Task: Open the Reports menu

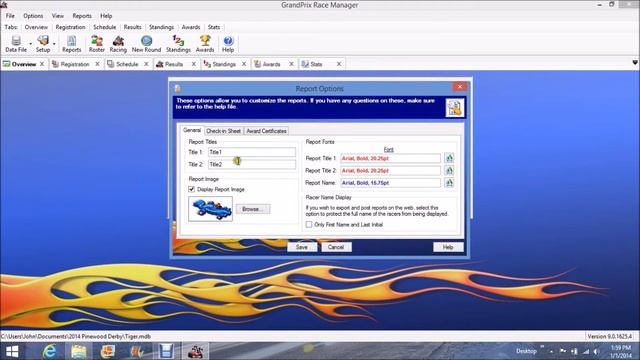Action: 82,16
